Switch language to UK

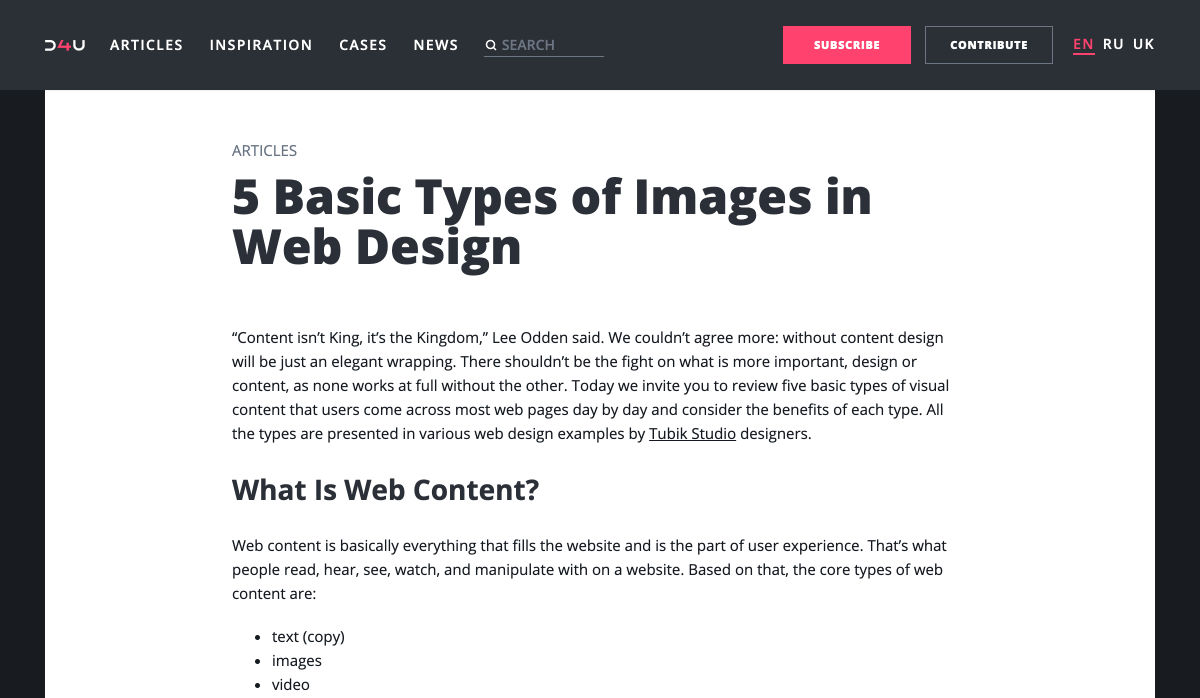[x=1144, y=44]
